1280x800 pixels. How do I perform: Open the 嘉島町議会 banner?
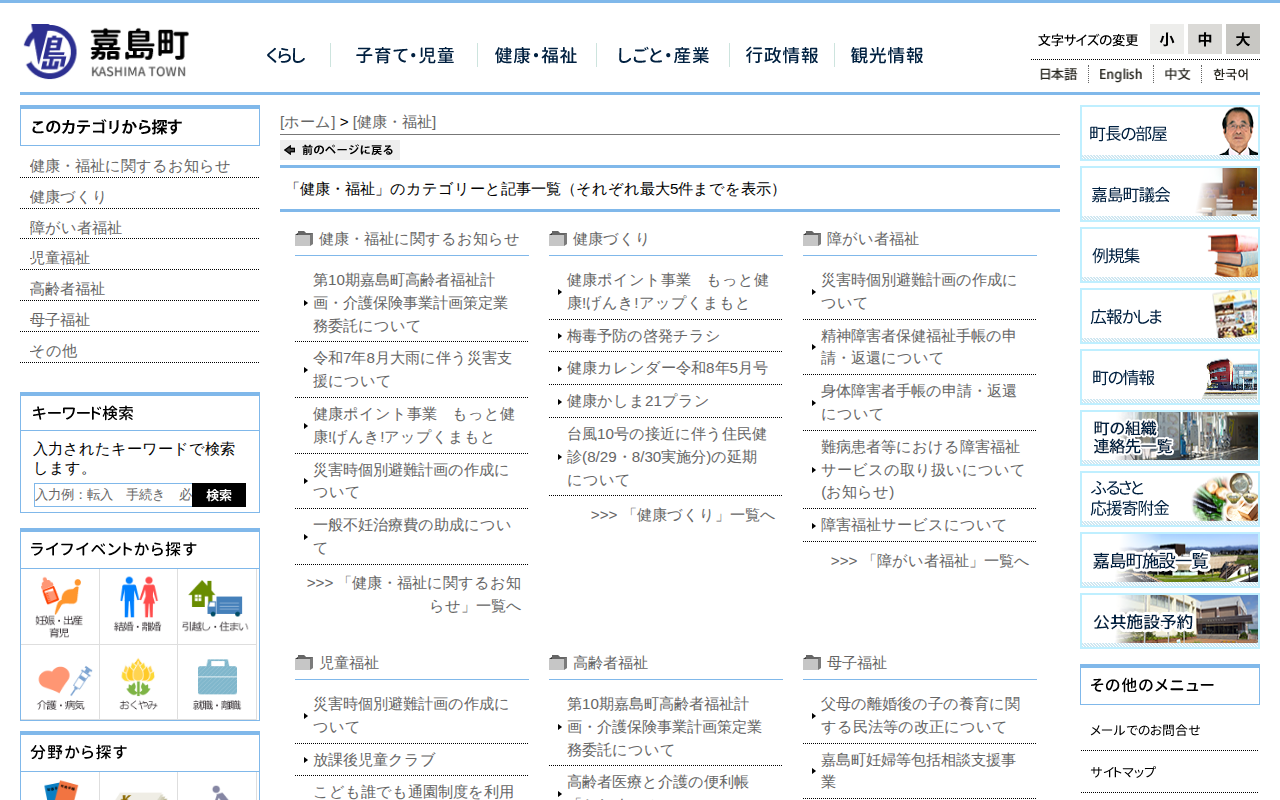(x=1170, y=194)
